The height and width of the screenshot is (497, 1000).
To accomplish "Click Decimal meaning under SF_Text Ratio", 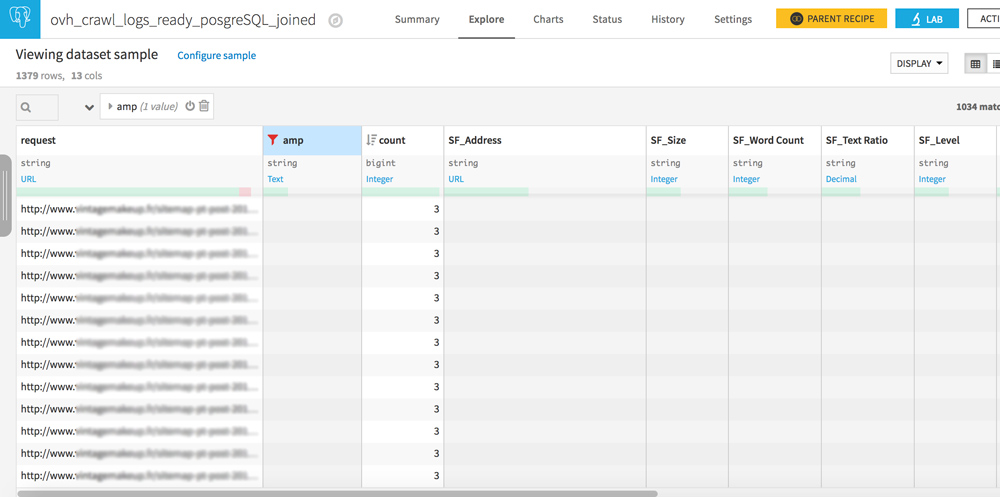I will pyautogui.click(x=841, y=179).
